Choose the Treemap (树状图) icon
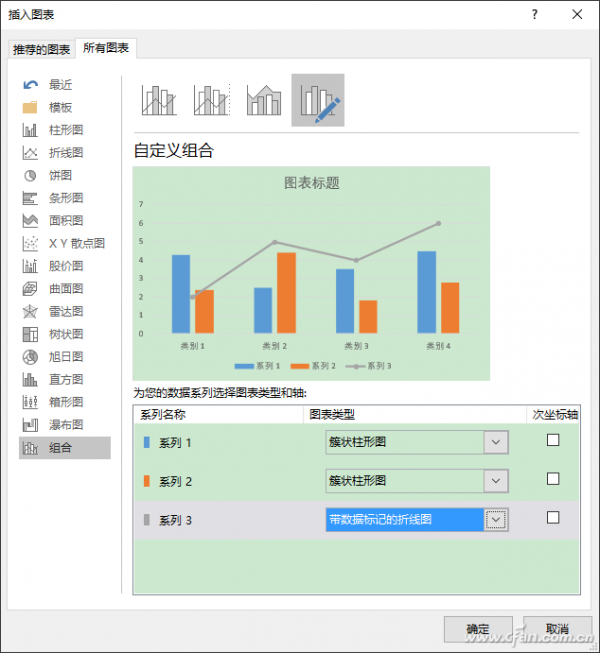 tap(30, 334)
